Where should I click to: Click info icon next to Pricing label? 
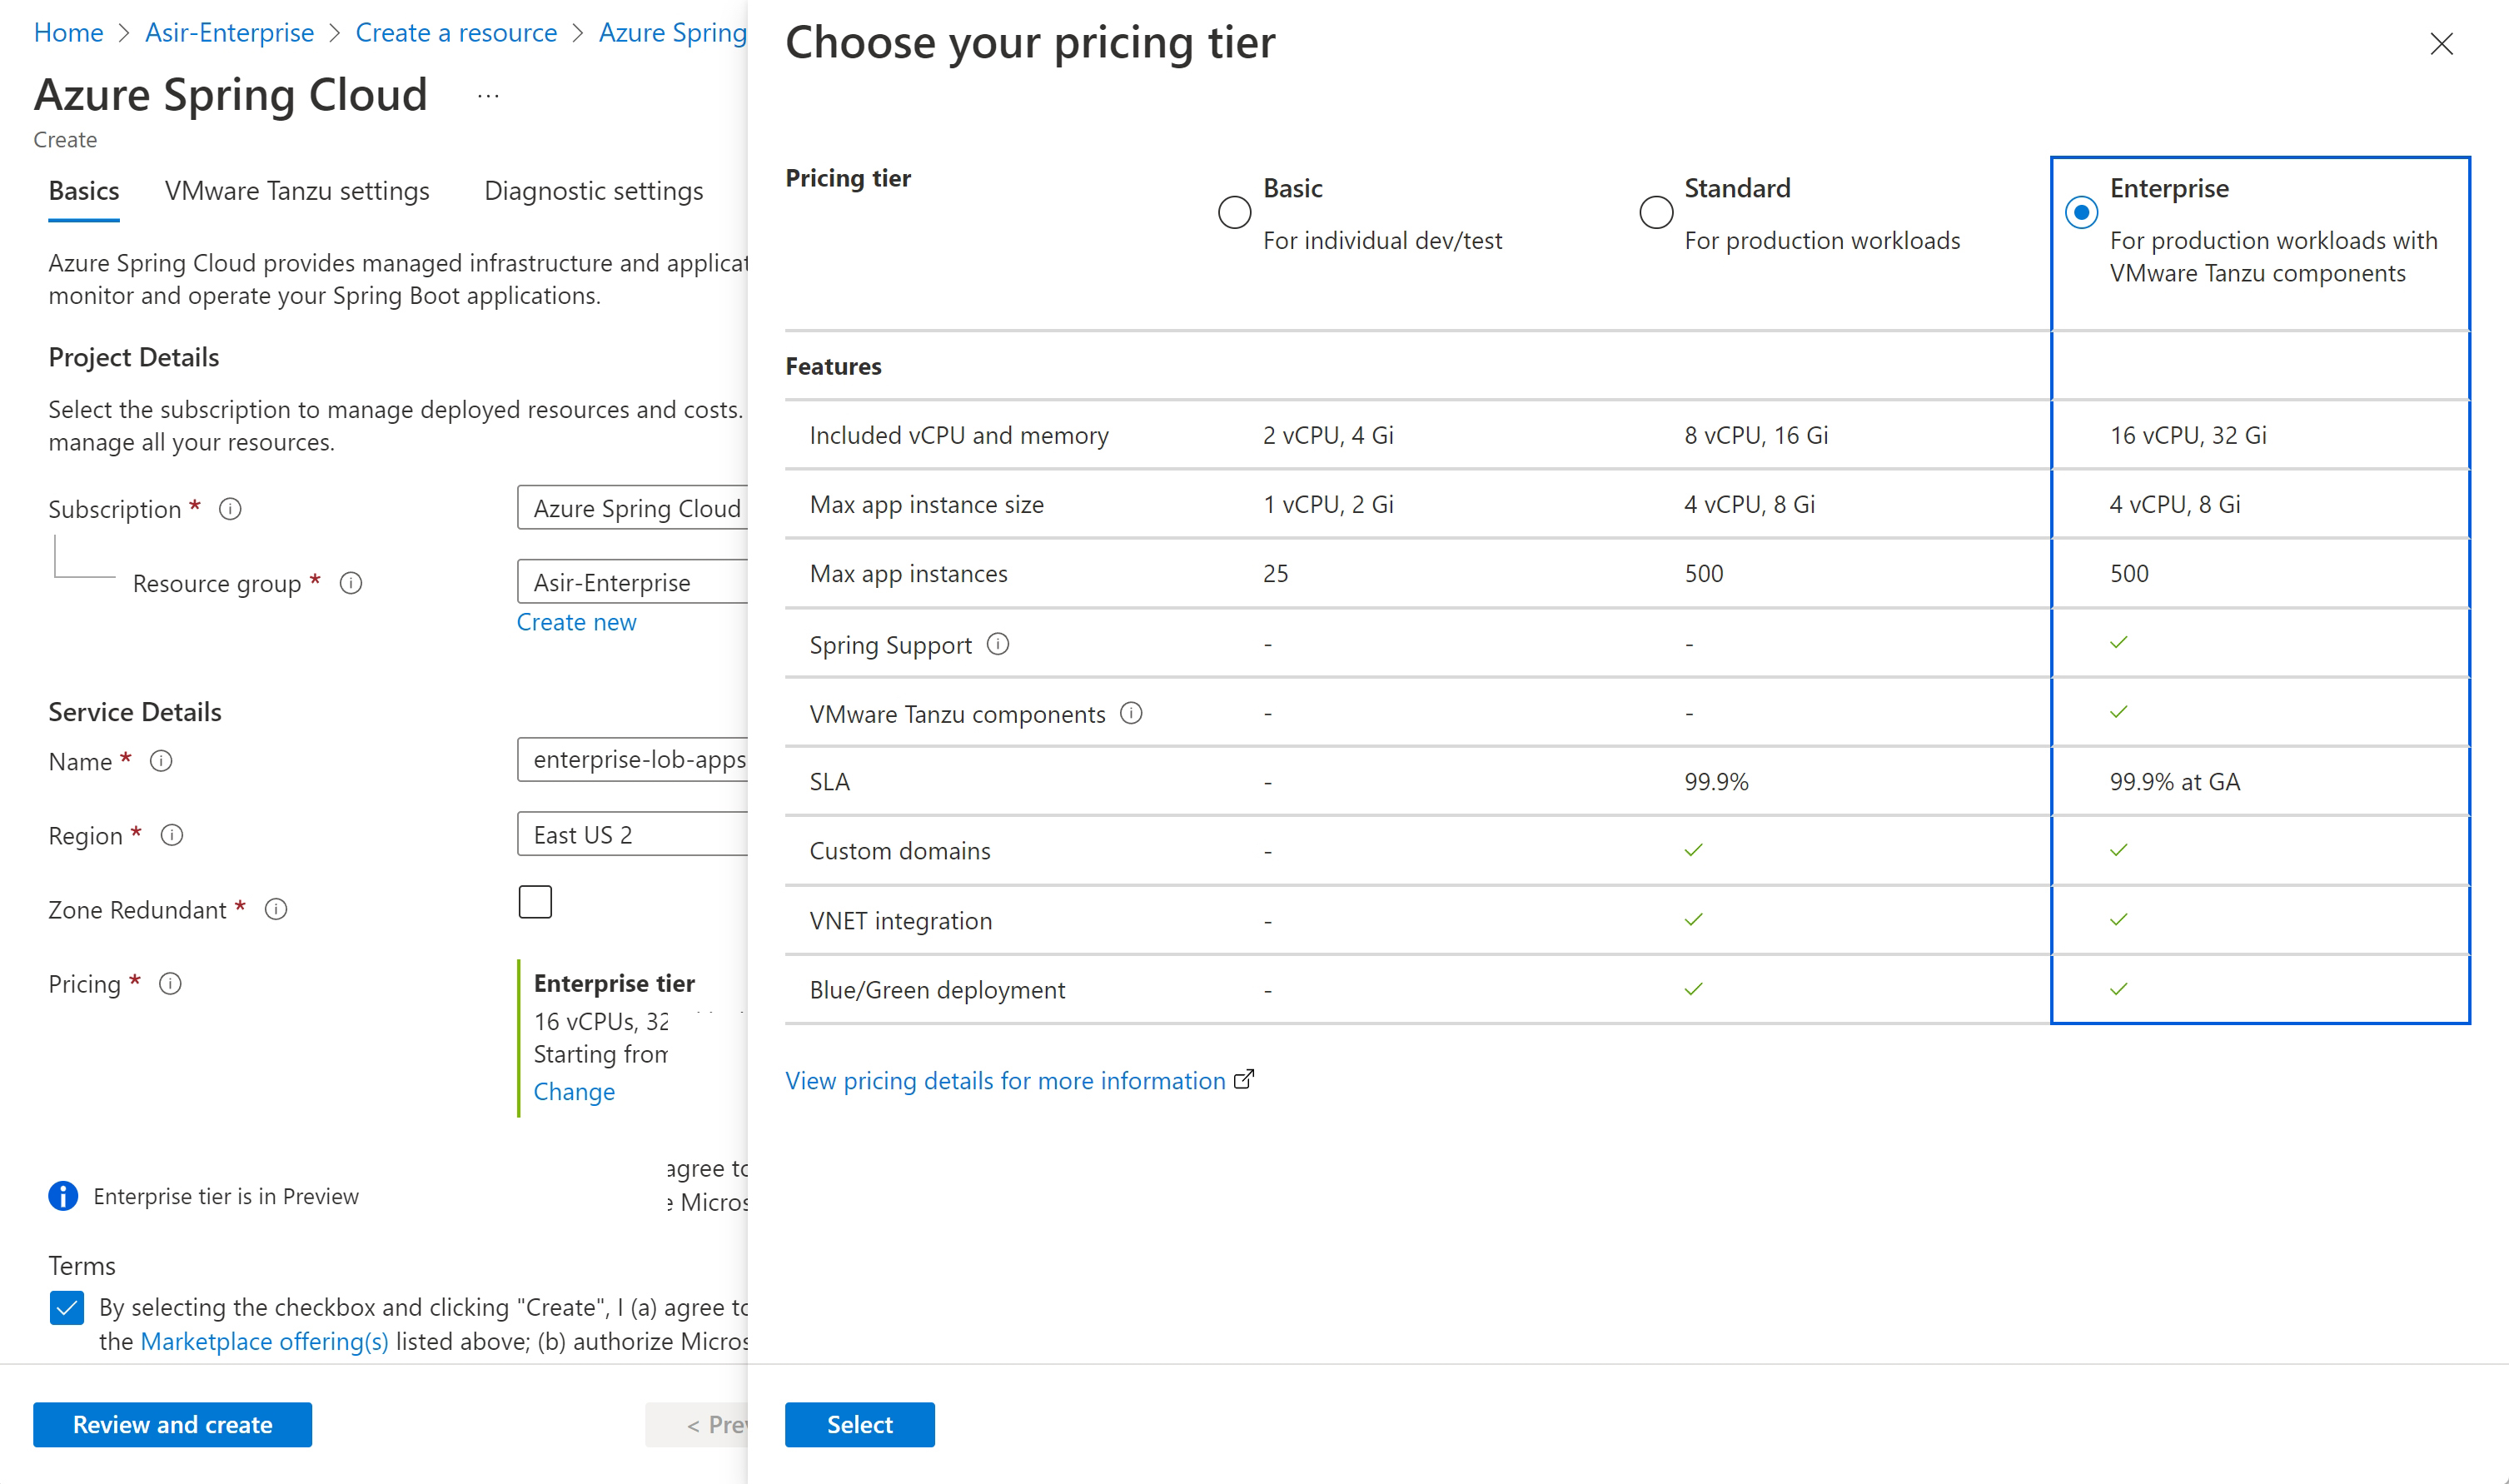click(171, 984)
